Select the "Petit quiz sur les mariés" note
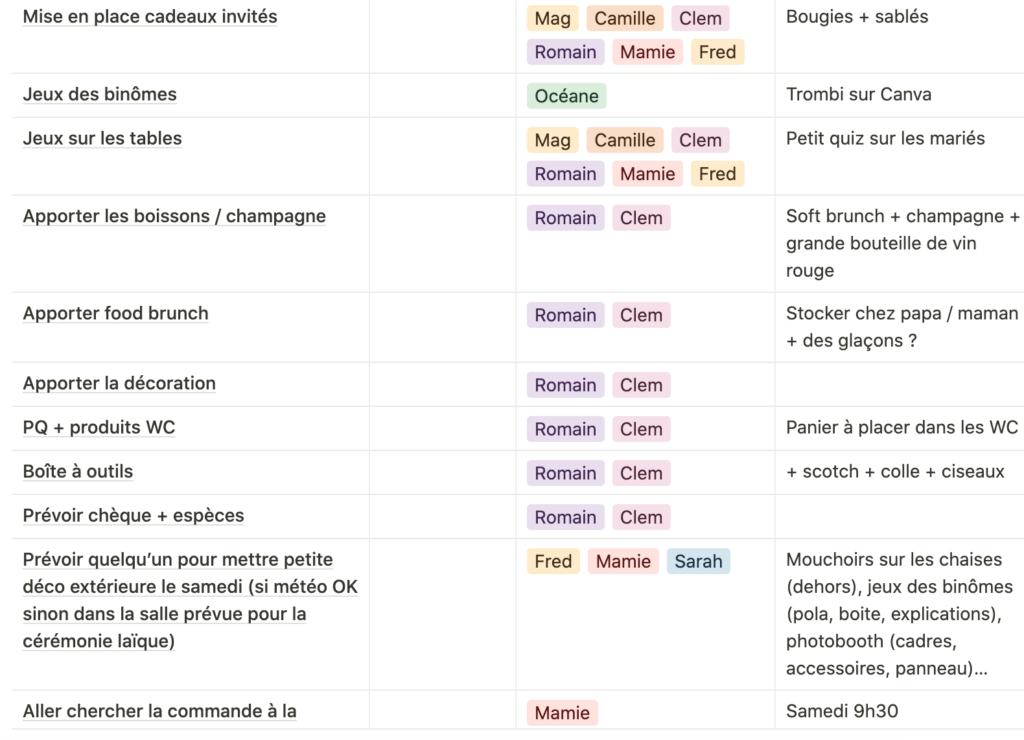The height and width of the screenshot is (740, 1024). click(x=885, y=139)
